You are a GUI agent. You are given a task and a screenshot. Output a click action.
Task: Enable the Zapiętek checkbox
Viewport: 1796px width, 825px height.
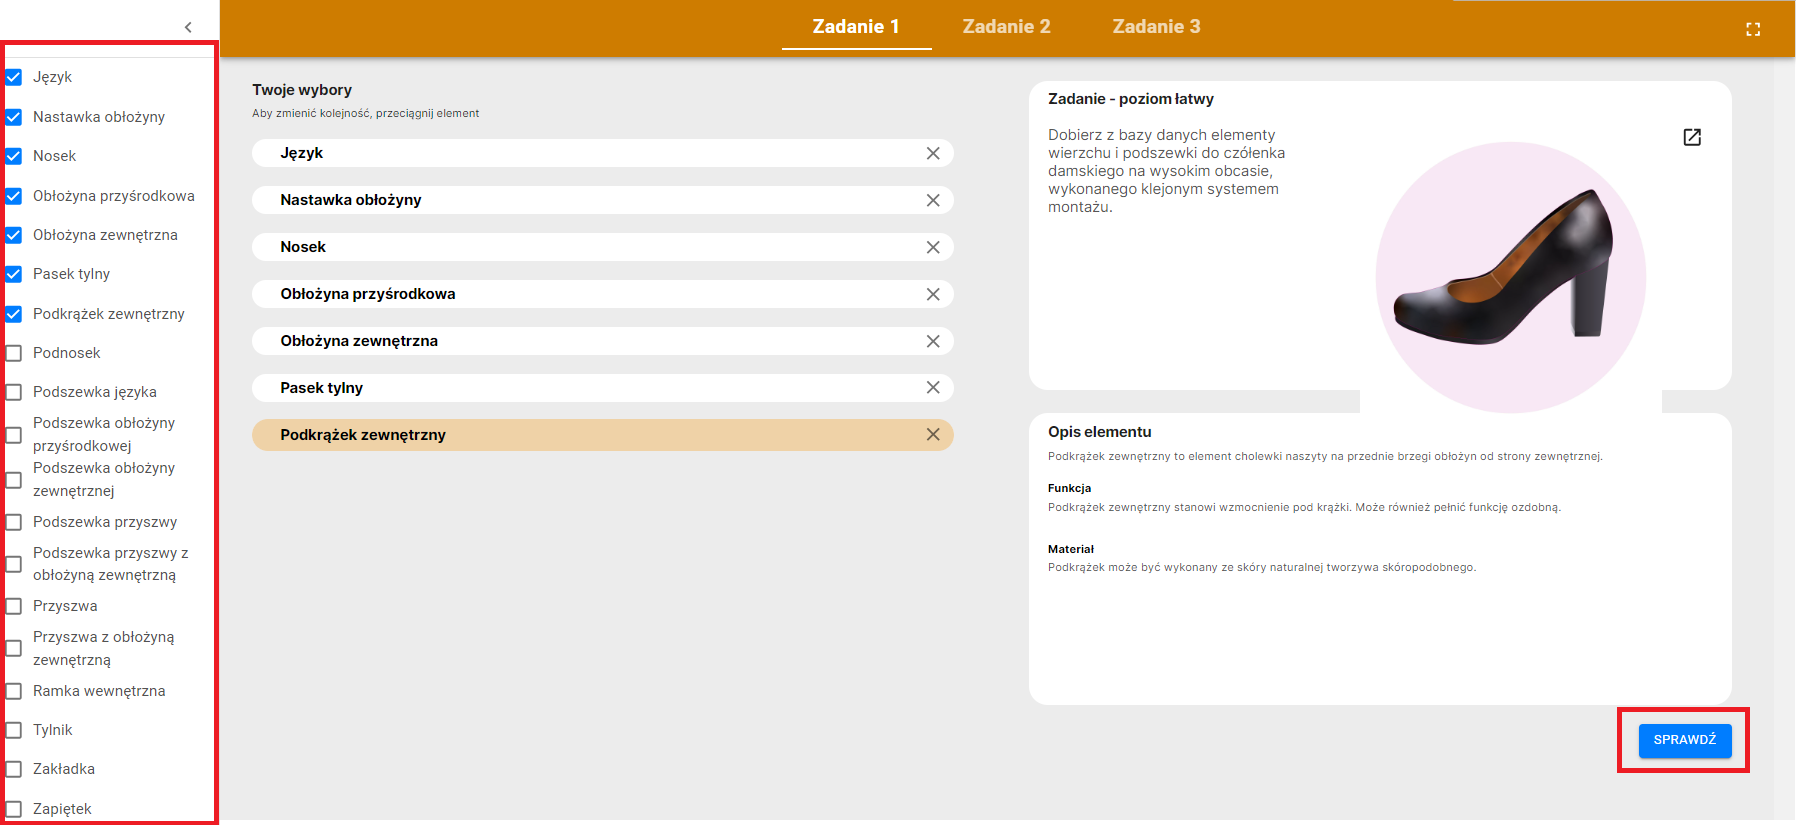[x=14, y=809]
